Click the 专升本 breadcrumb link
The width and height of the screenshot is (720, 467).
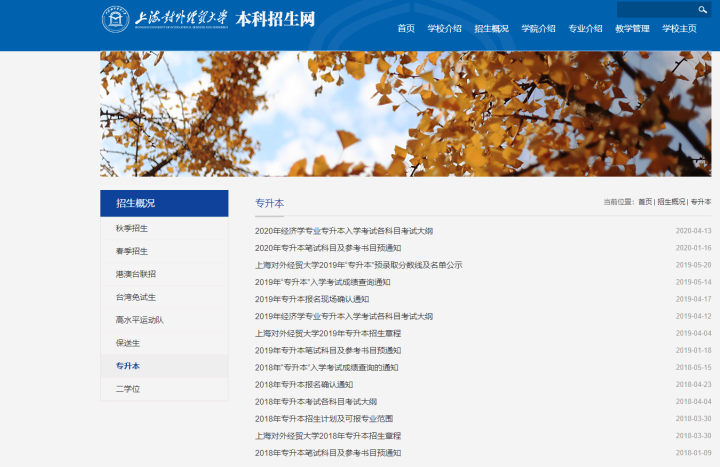(x=701, y=202)
